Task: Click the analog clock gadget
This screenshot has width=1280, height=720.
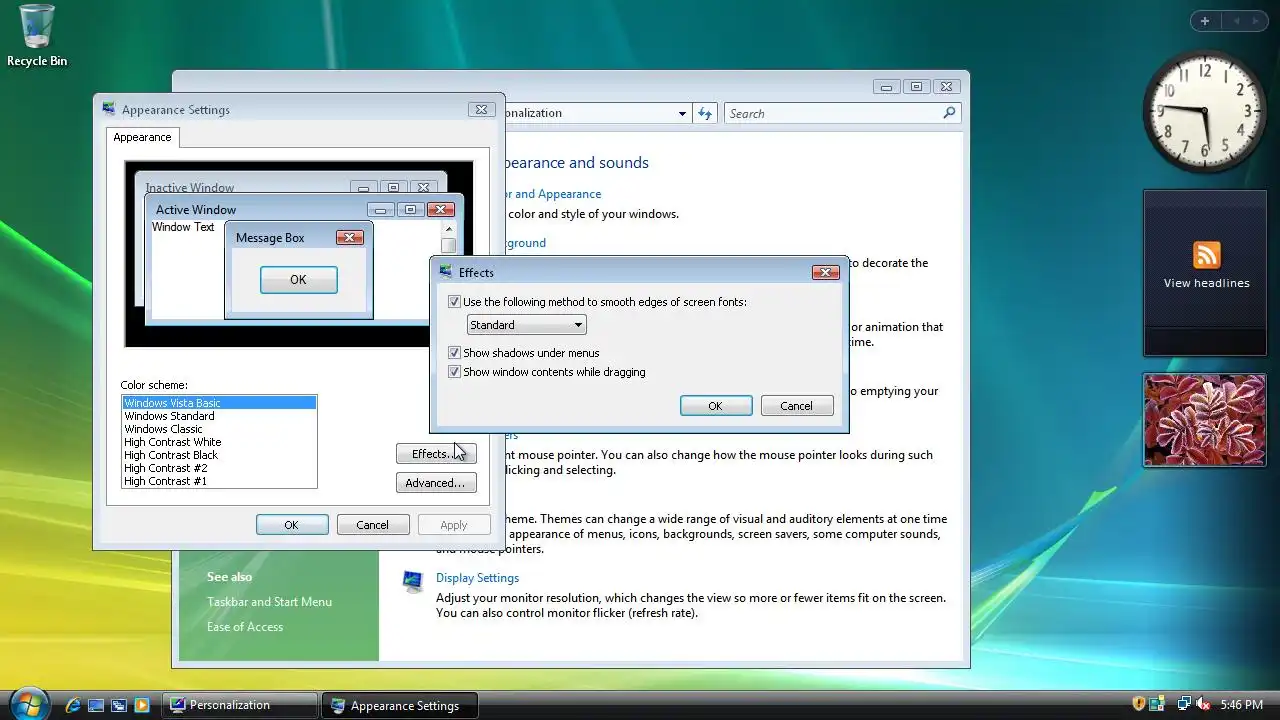Action: (1204, 111)
